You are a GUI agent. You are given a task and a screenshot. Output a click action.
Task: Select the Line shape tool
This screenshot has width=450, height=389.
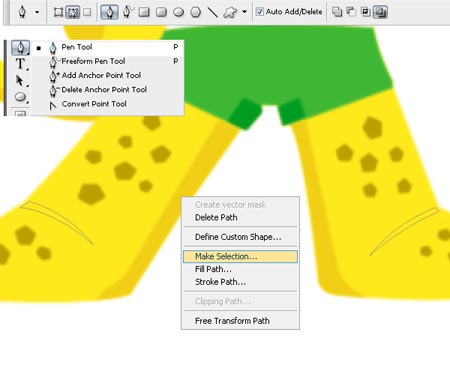(212, 12)
